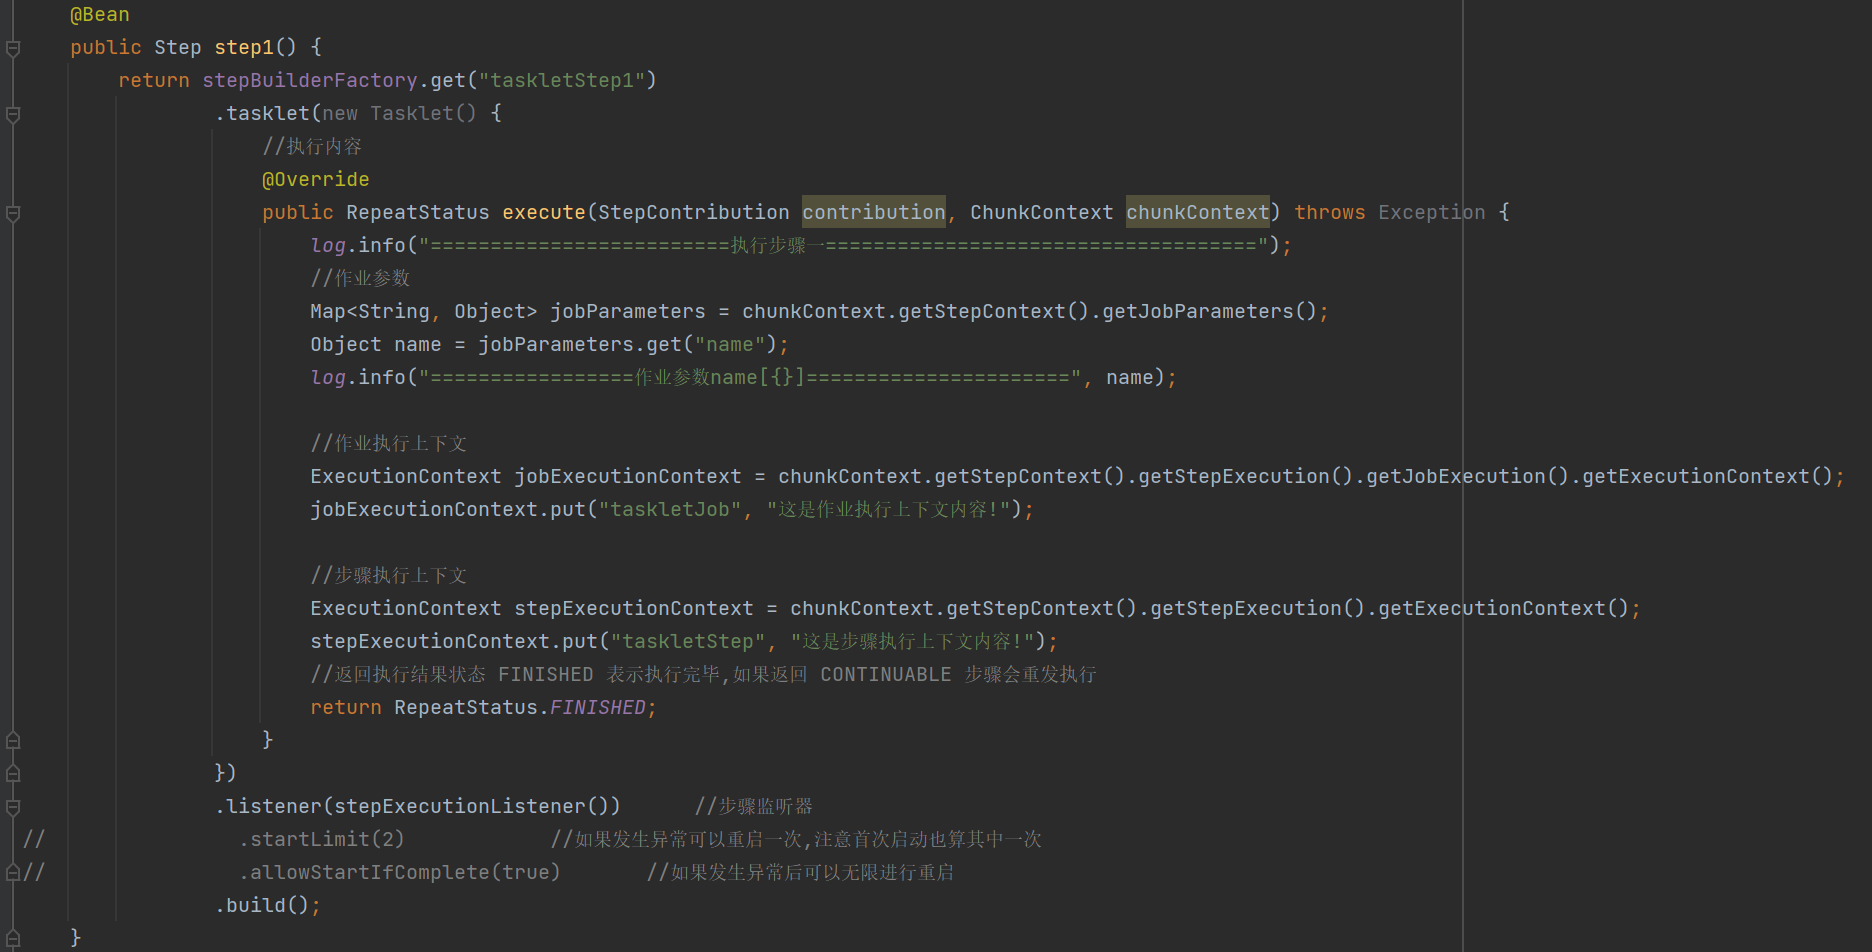Collapse the execute method via its fold arrow
Viewport: 1872px width, 952px height.
click(x=12, y=213)
